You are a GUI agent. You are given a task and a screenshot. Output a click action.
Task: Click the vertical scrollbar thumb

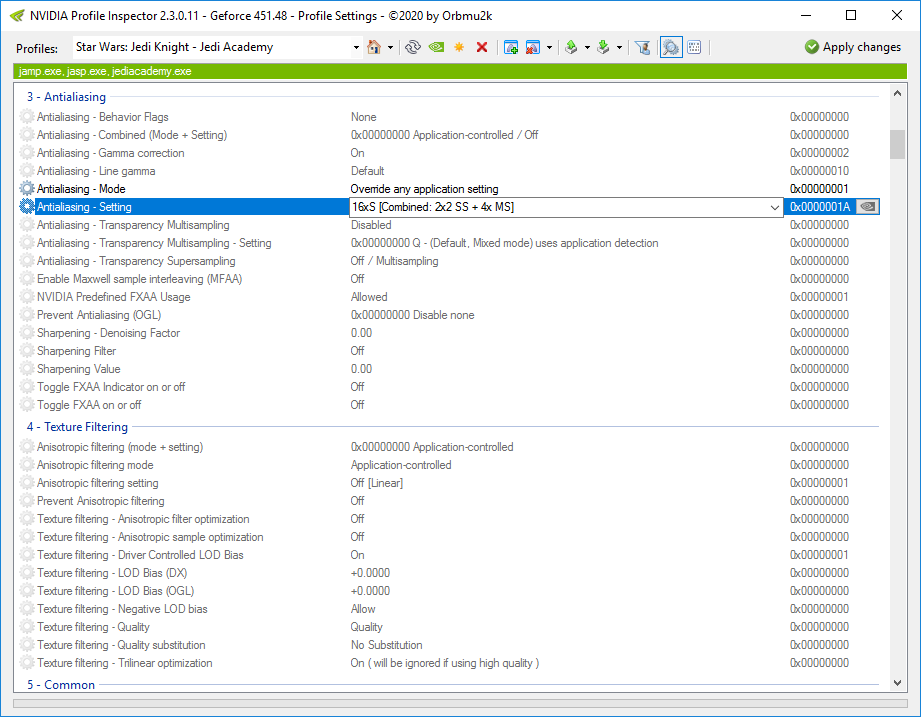[897, 144]
